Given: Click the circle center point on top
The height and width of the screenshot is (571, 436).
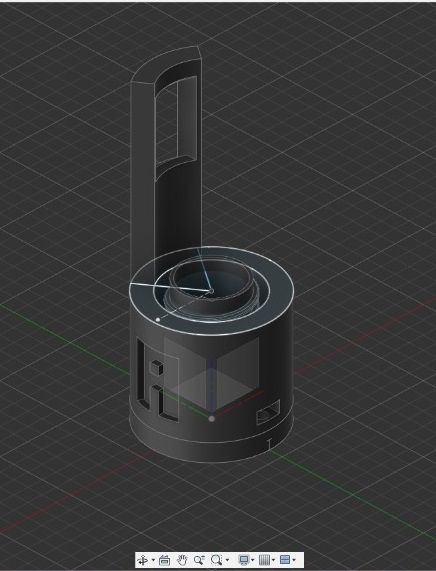Looking at the screenshot, I should tap(211, 291).
